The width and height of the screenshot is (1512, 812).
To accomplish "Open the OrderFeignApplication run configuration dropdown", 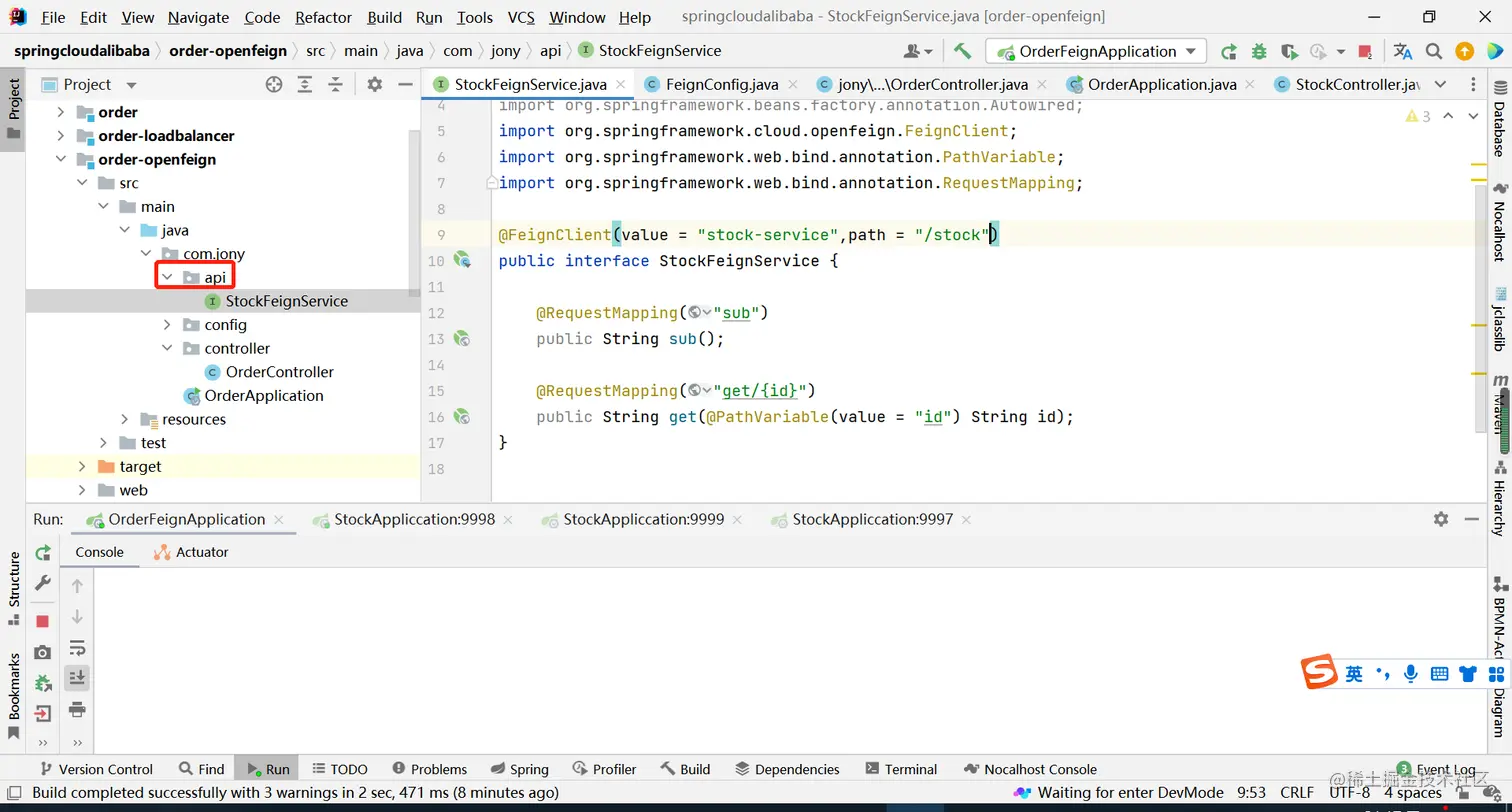I will tap(1096, 51).
